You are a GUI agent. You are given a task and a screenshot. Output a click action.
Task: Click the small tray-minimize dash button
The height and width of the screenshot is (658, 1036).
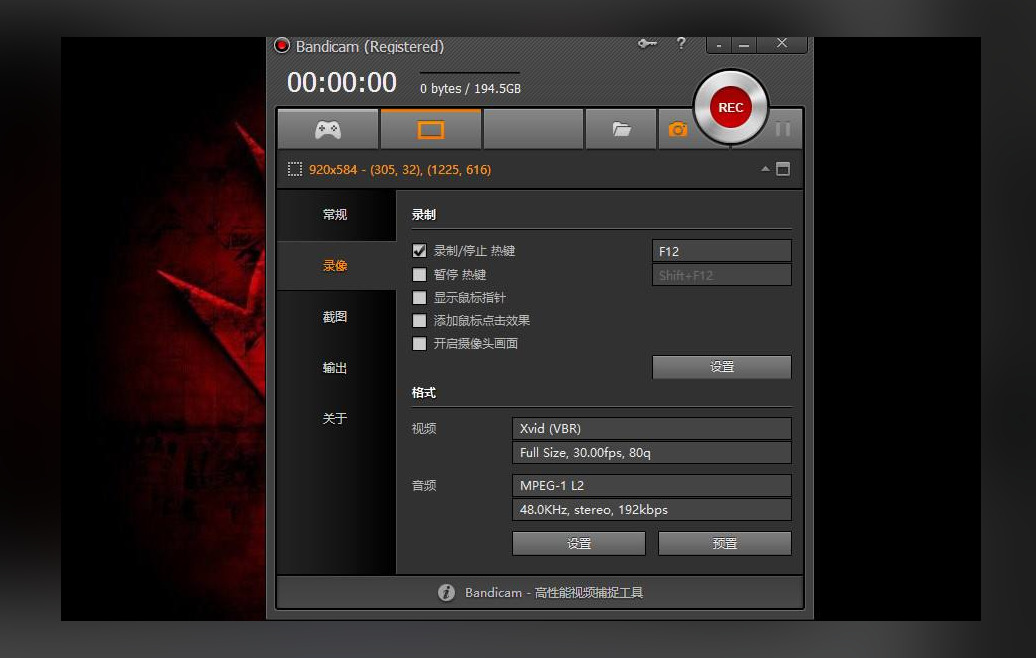(x=719, y=45)
